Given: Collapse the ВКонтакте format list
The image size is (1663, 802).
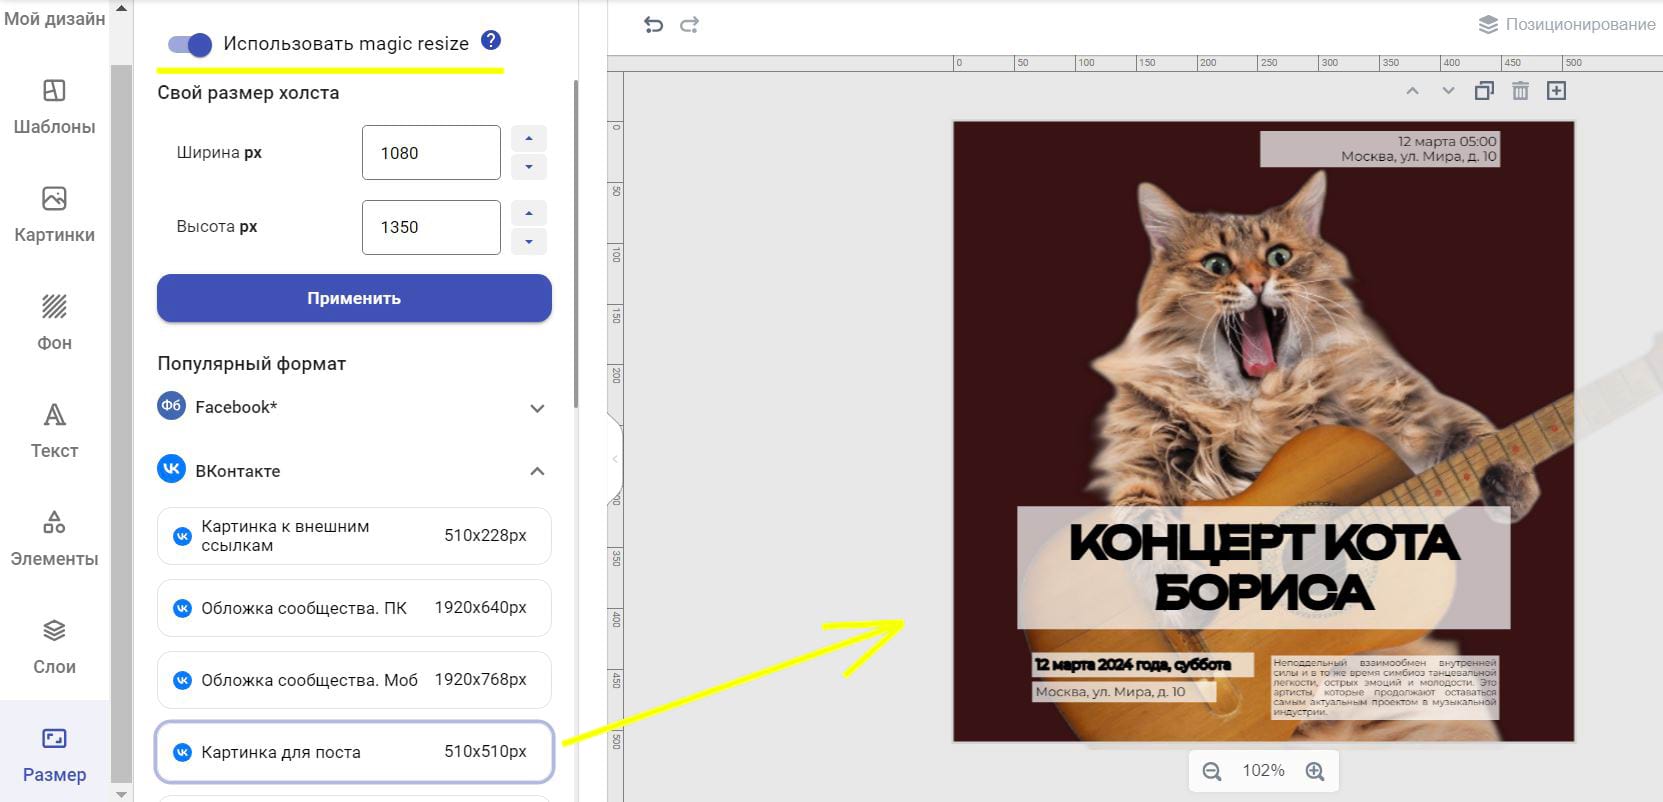Looking at the screenshot, I should point(537,471).
